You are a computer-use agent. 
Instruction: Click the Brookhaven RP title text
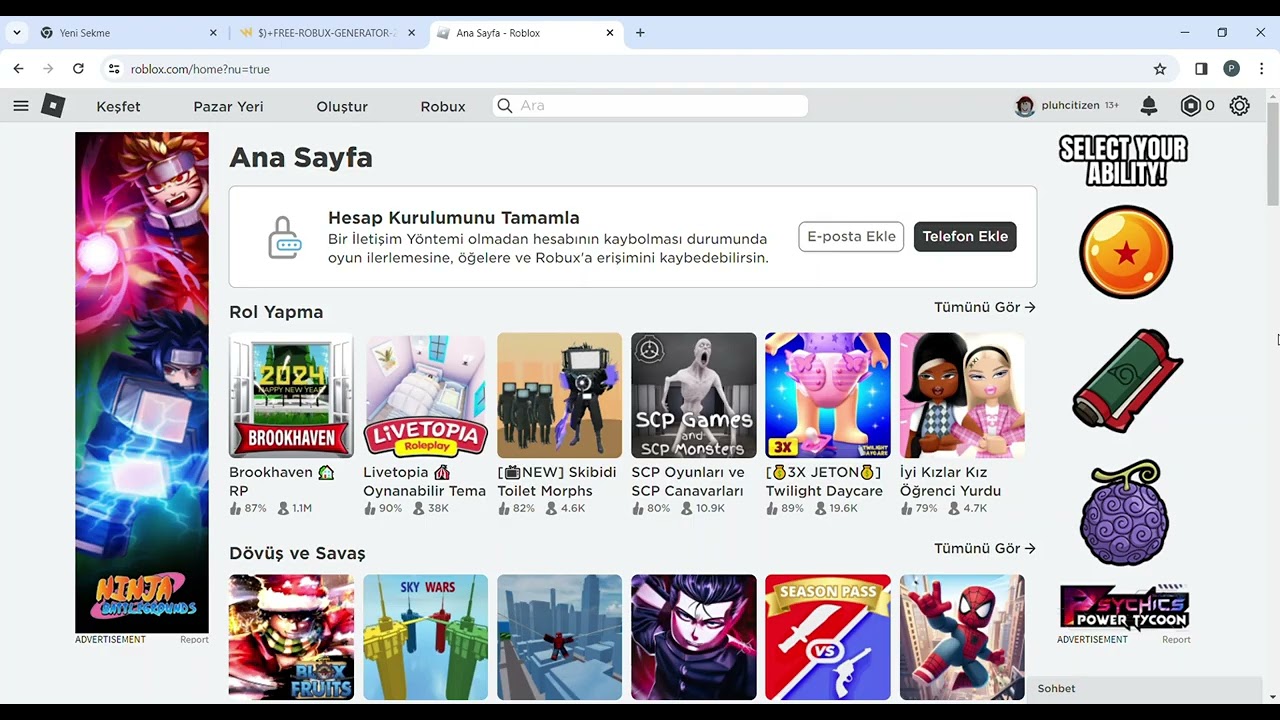281,481
